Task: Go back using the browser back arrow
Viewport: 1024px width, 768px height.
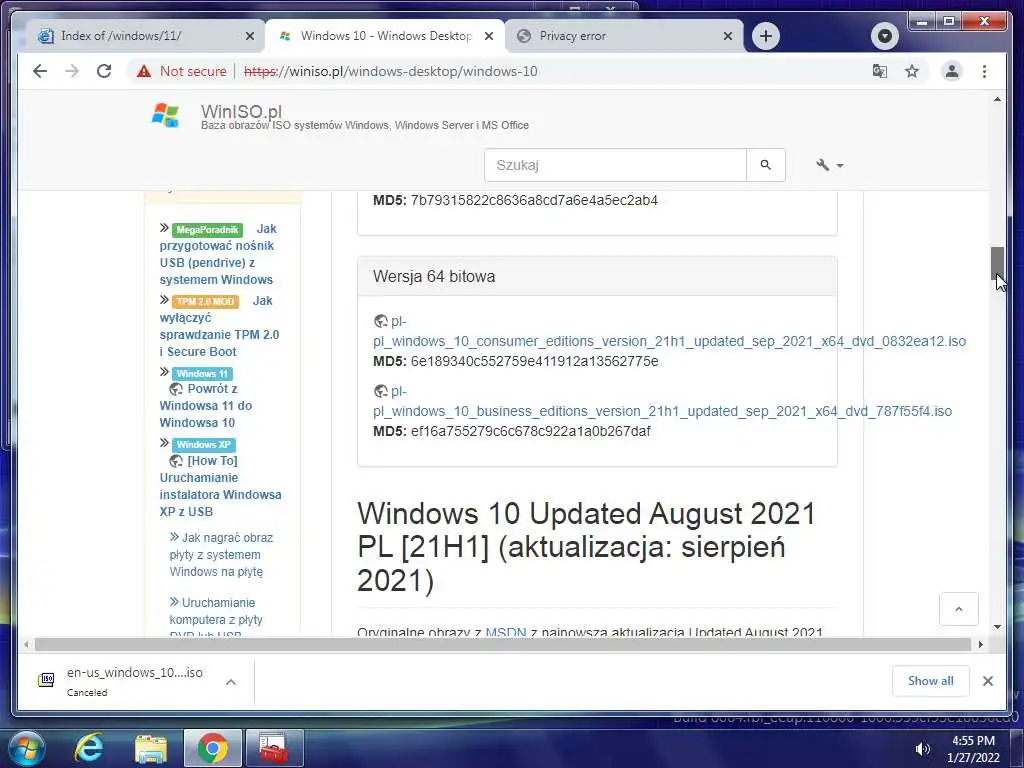Action: click(x=40, y=71)
